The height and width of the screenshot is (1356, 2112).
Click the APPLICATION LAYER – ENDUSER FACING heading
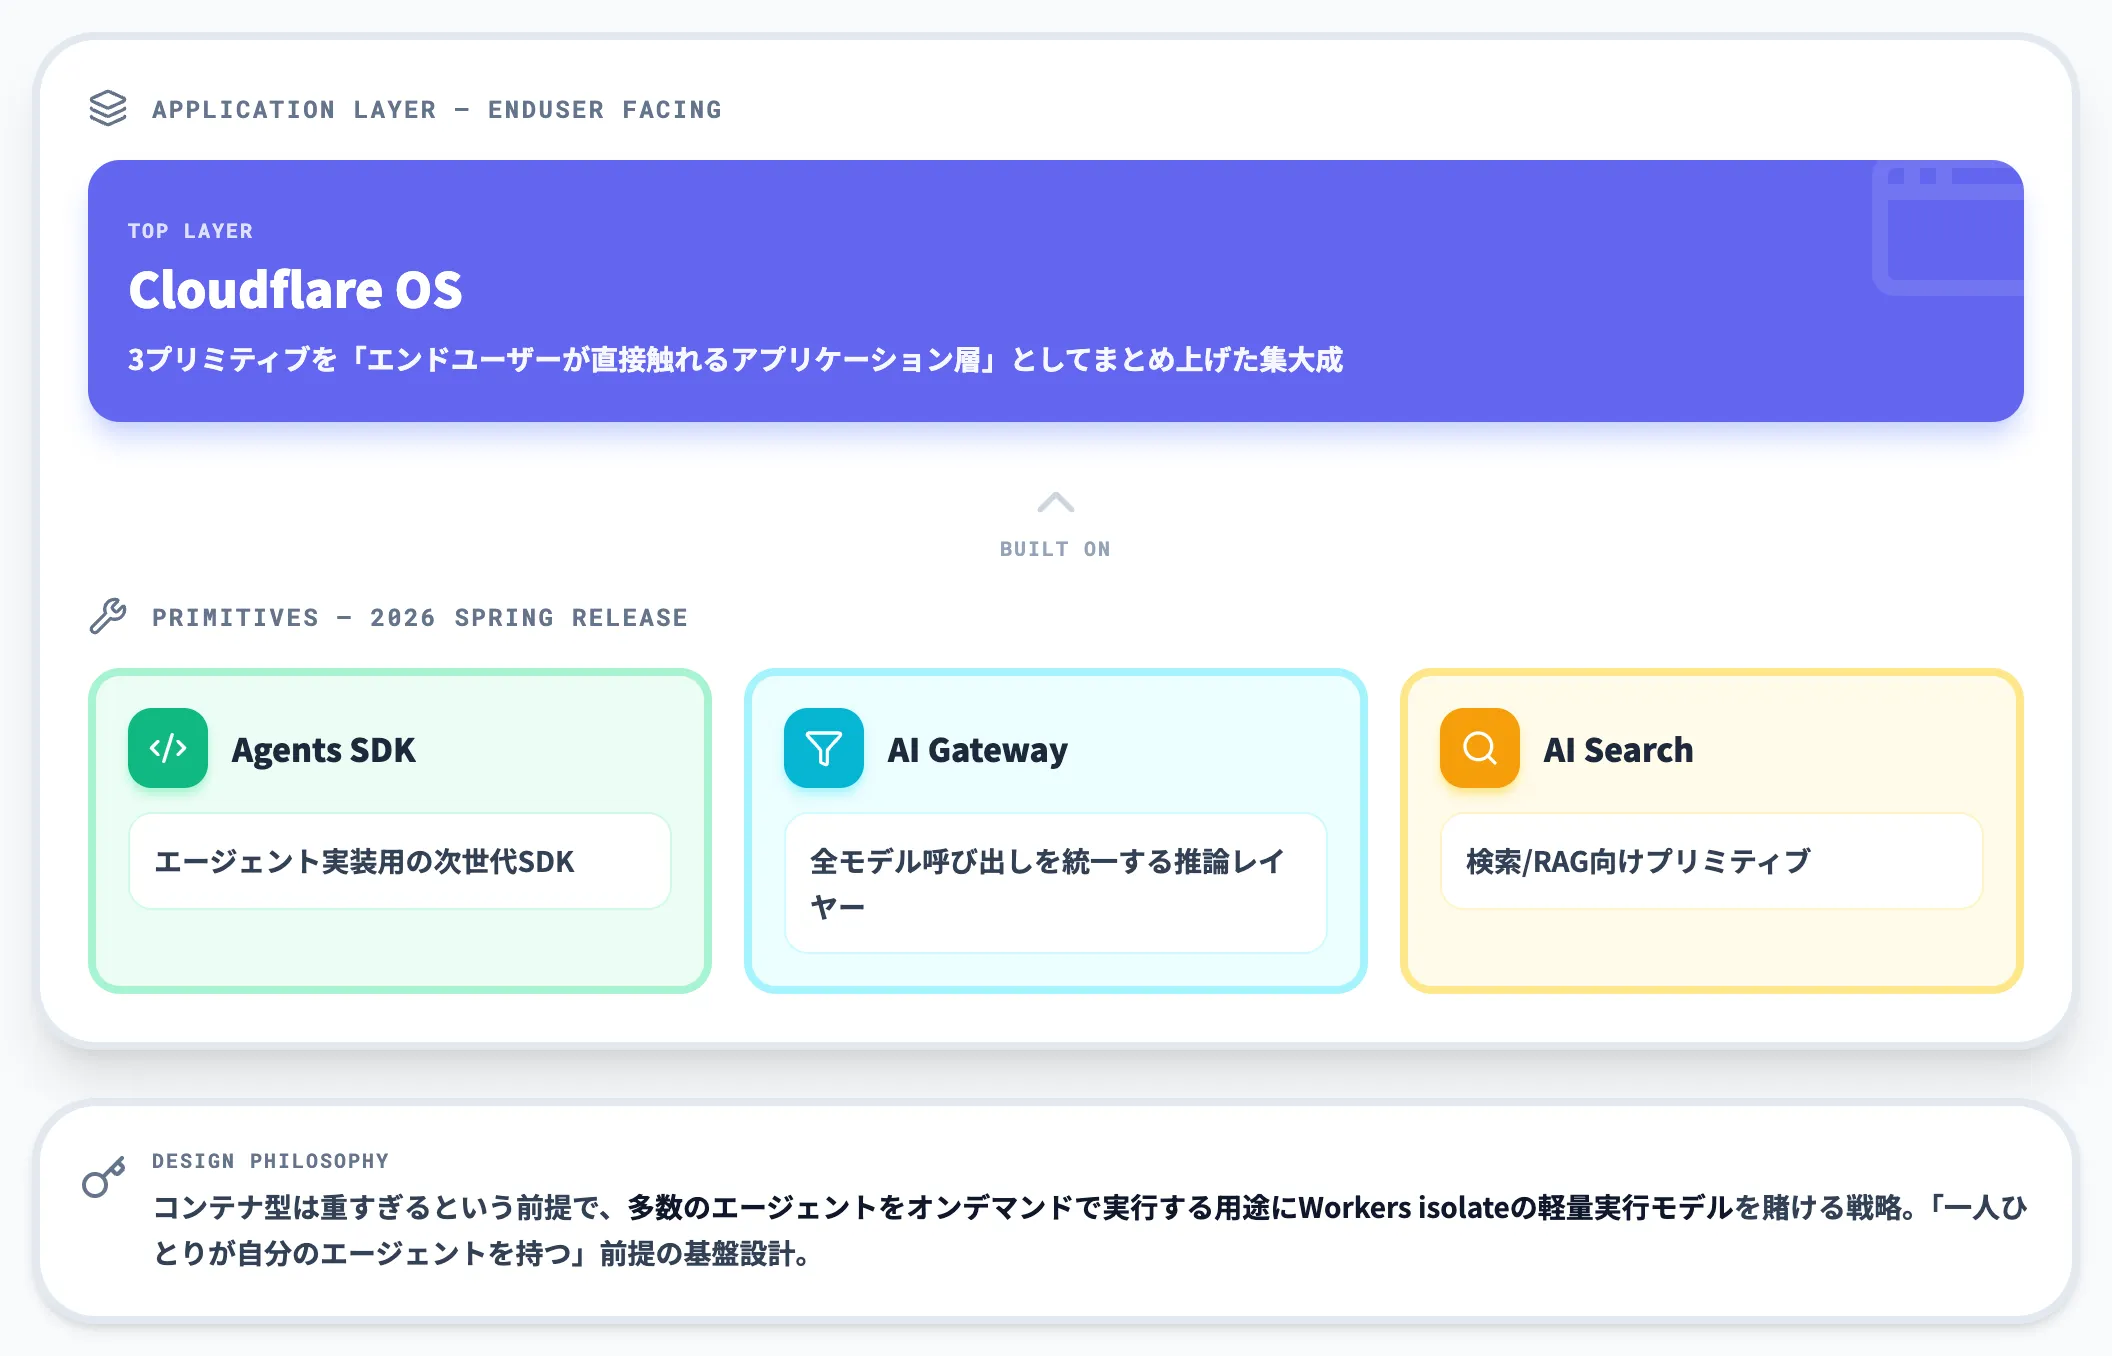(x=437, y=110)
